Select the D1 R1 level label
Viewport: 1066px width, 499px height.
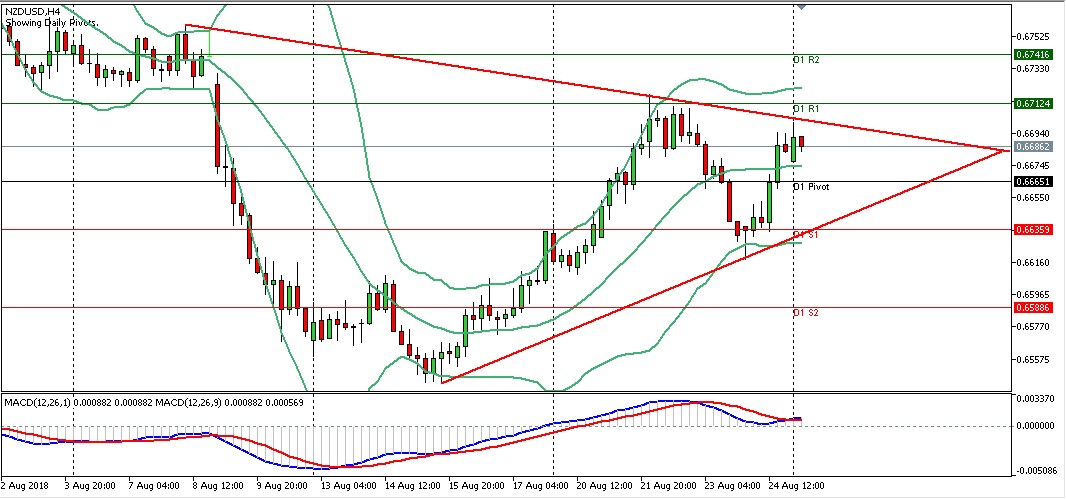(x=806, y=108)
